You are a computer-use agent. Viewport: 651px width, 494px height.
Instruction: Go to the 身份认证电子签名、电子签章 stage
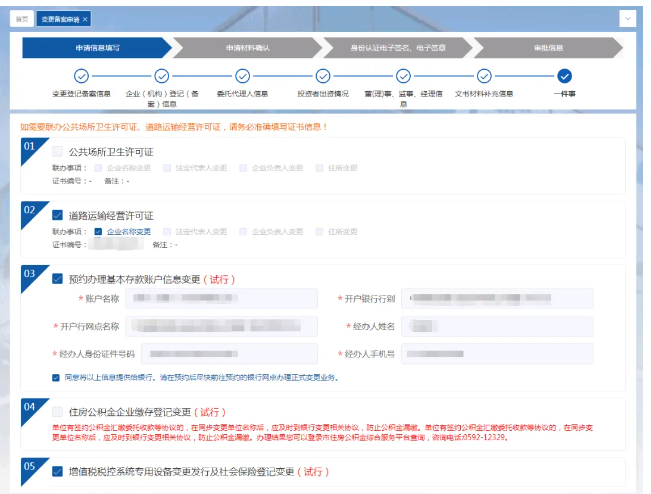397,47
